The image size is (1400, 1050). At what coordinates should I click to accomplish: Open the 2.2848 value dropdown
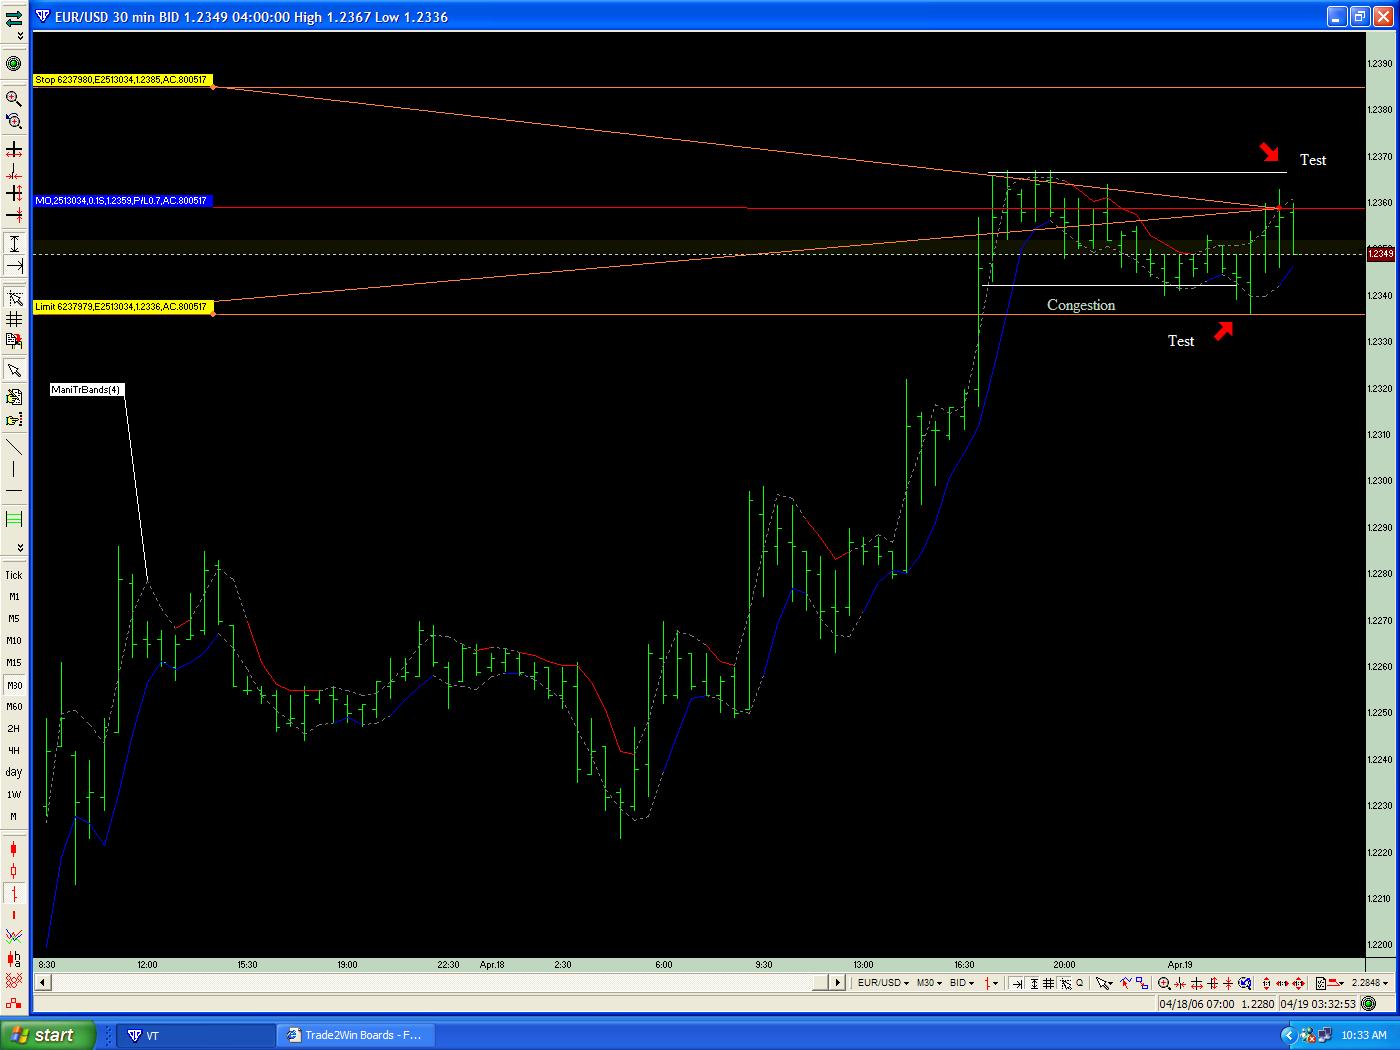[1370, 983]
